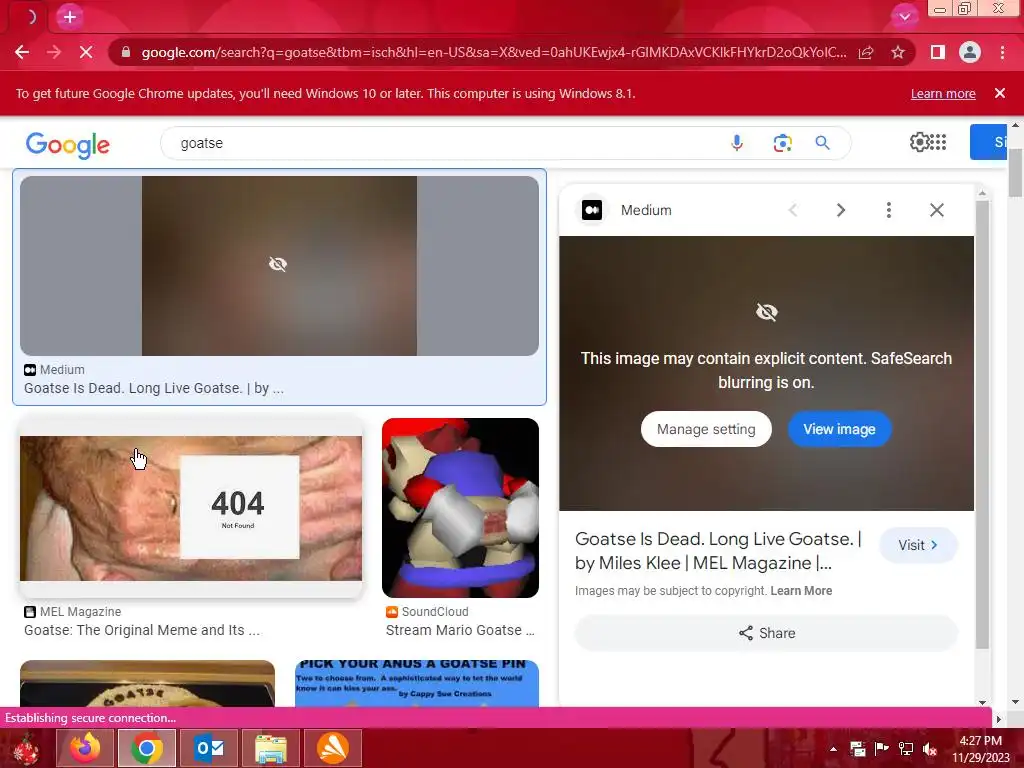Open the Windows Start button
The width and height of the screenshot is (1024, 768).
click(26, 748)
